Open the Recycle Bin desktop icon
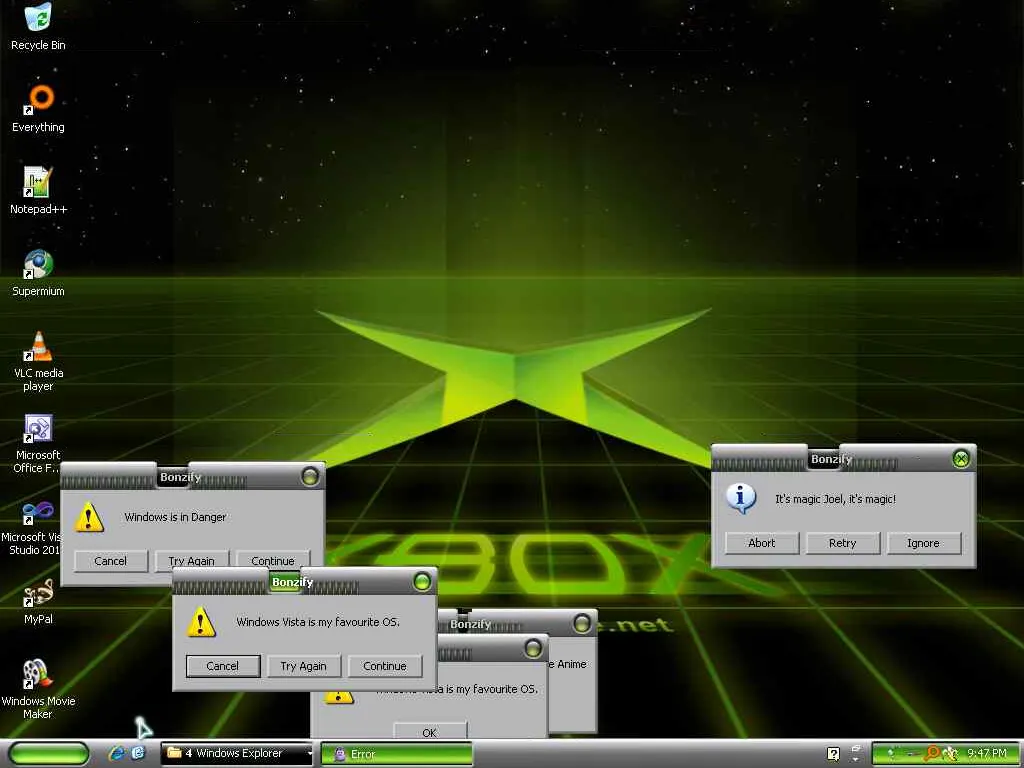The image size is (1024, 768). (x=38, y=26)
